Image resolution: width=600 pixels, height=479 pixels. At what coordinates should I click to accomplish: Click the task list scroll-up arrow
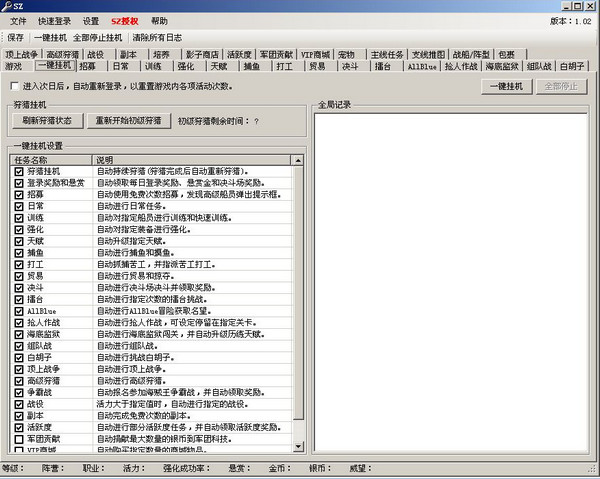[x=298, y=160]
